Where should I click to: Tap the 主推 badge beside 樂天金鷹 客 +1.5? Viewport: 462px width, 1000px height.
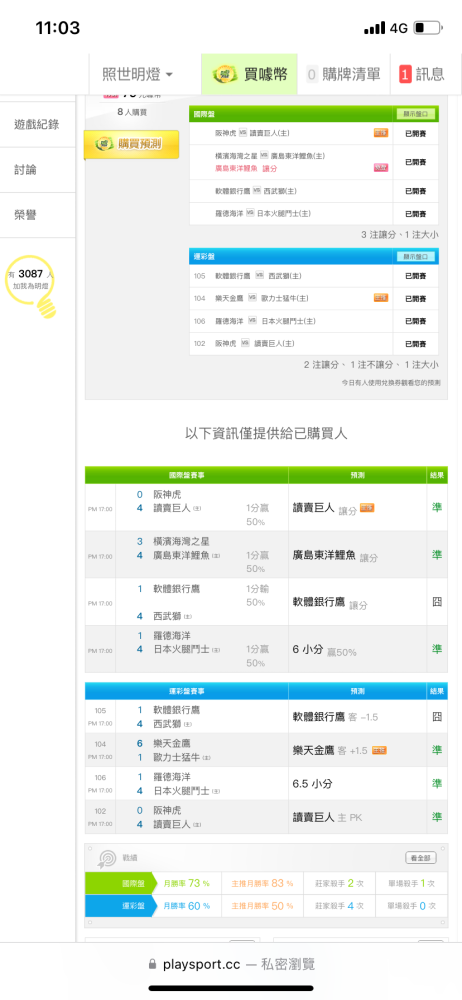380,750
